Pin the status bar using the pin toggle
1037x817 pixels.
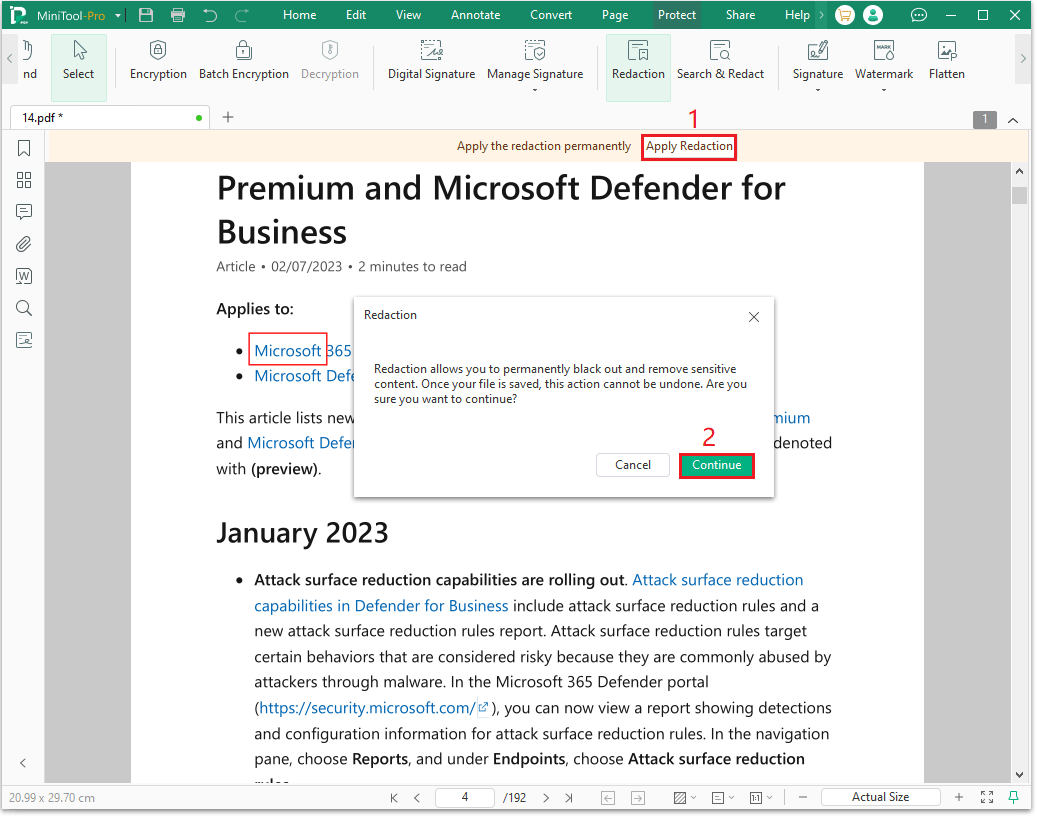coord(1014,796)
